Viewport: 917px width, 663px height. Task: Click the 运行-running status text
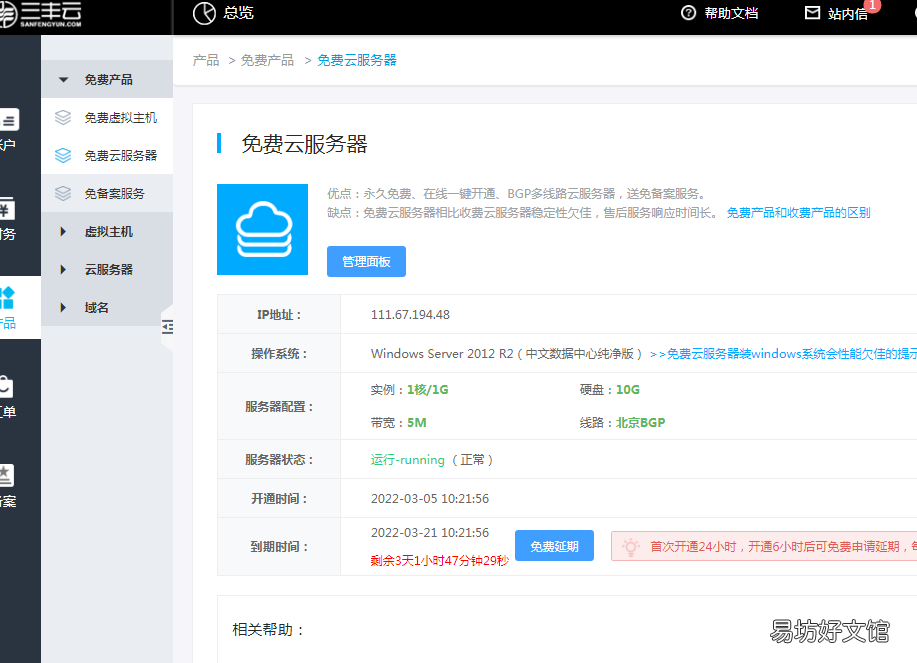[408, 460]
